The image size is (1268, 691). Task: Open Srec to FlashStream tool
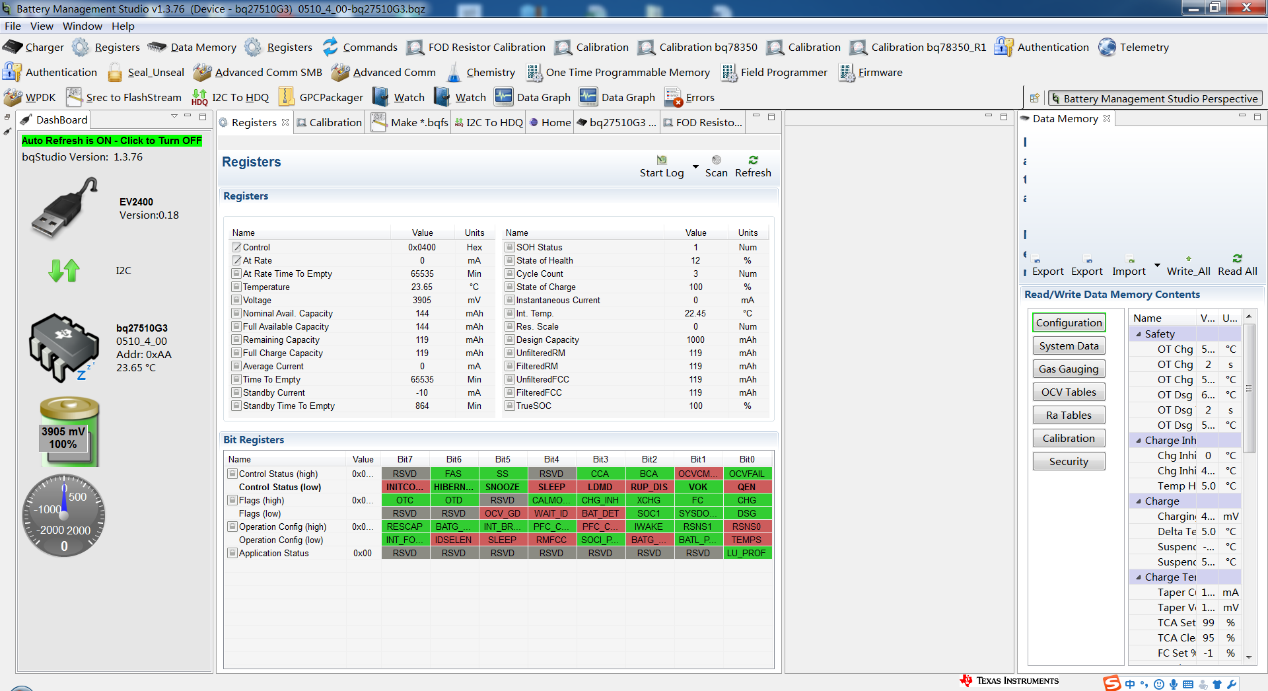123,97
